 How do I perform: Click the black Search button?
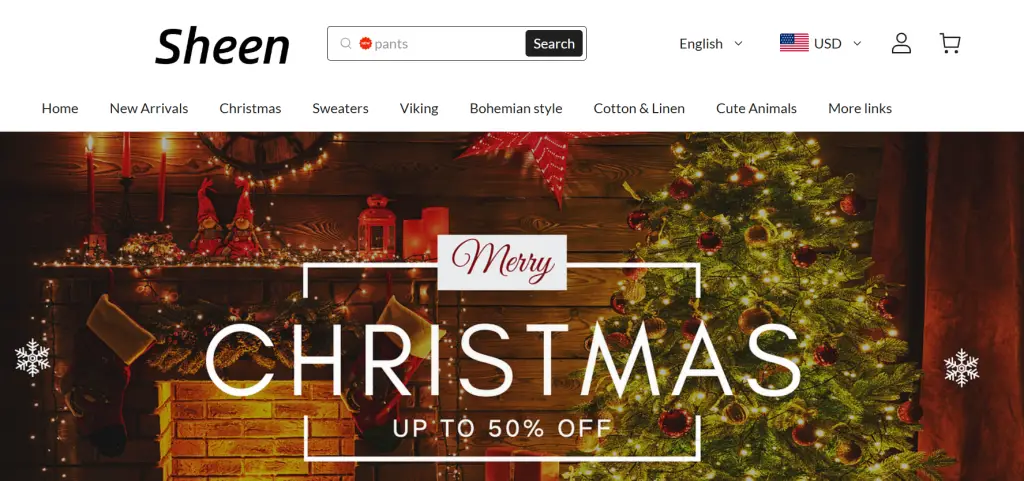pyautogui.click(x=554, y=44)
